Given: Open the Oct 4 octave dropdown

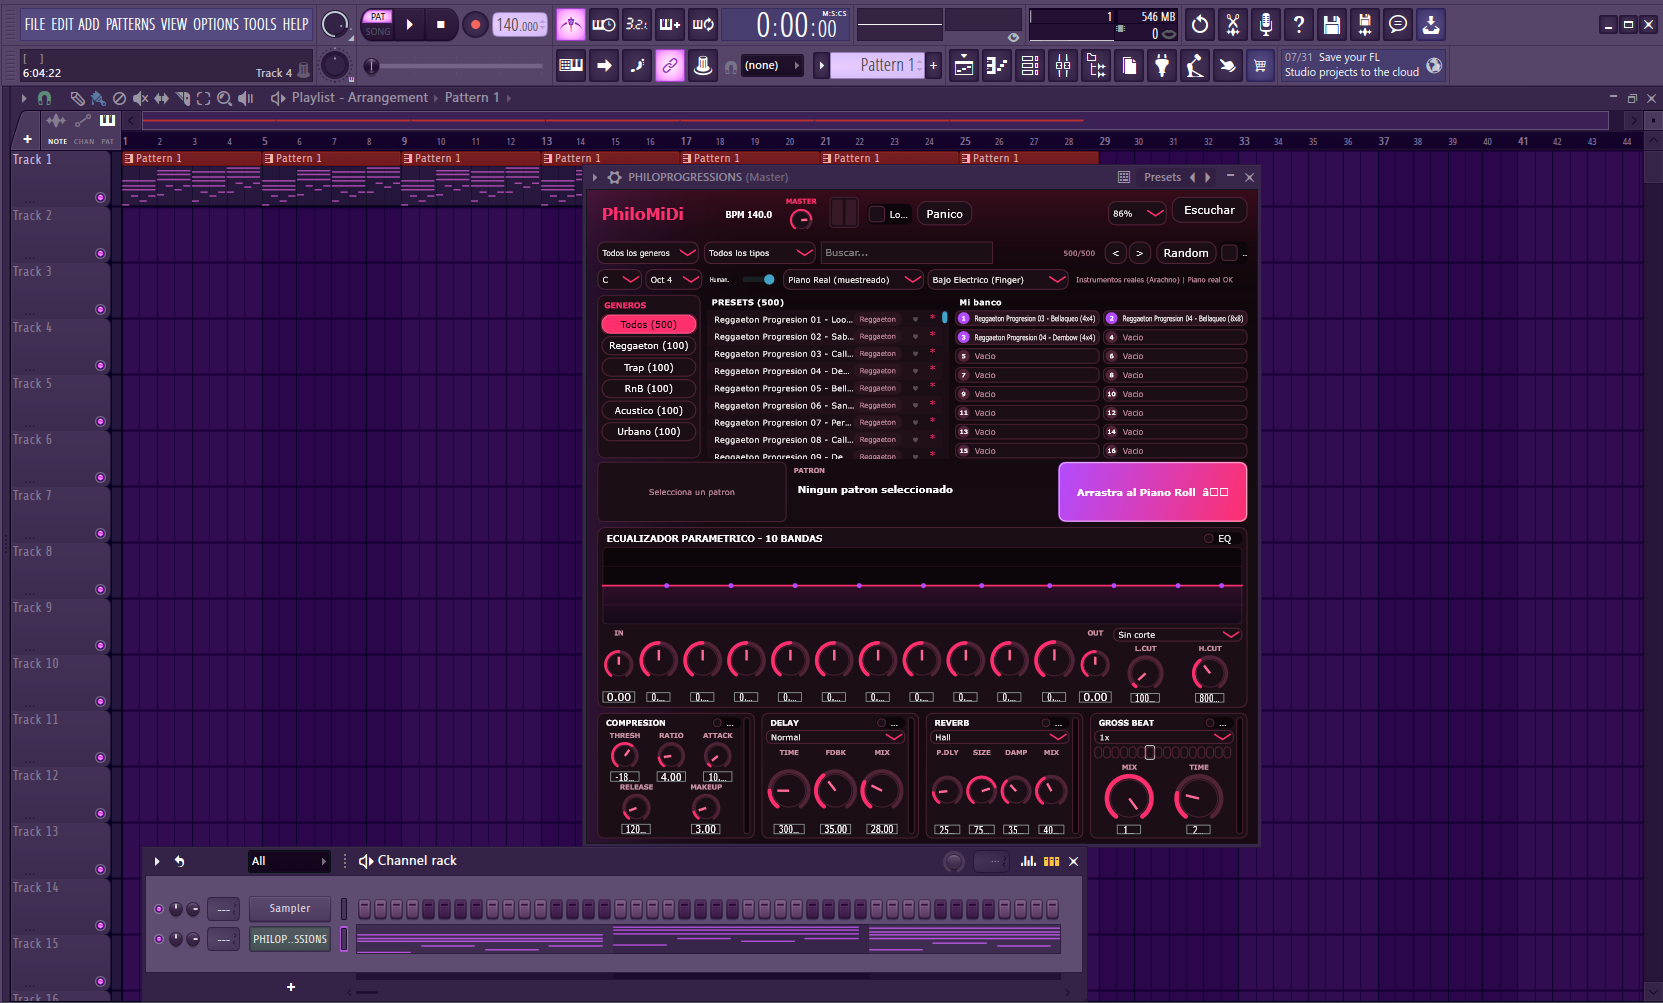Looking at the screenshot, I should point(674,280).
